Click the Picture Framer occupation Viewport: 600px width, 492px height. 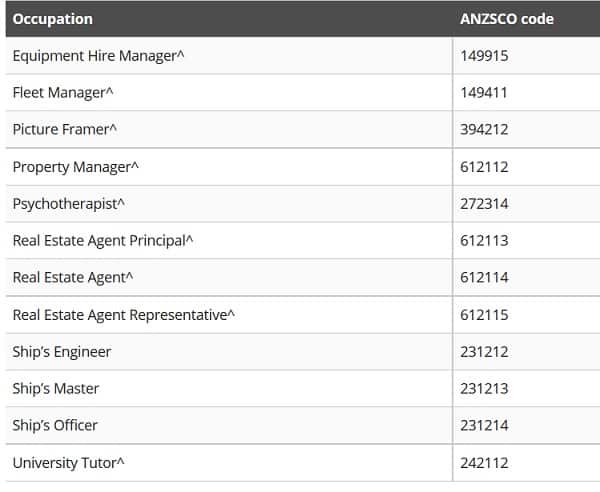64,129
